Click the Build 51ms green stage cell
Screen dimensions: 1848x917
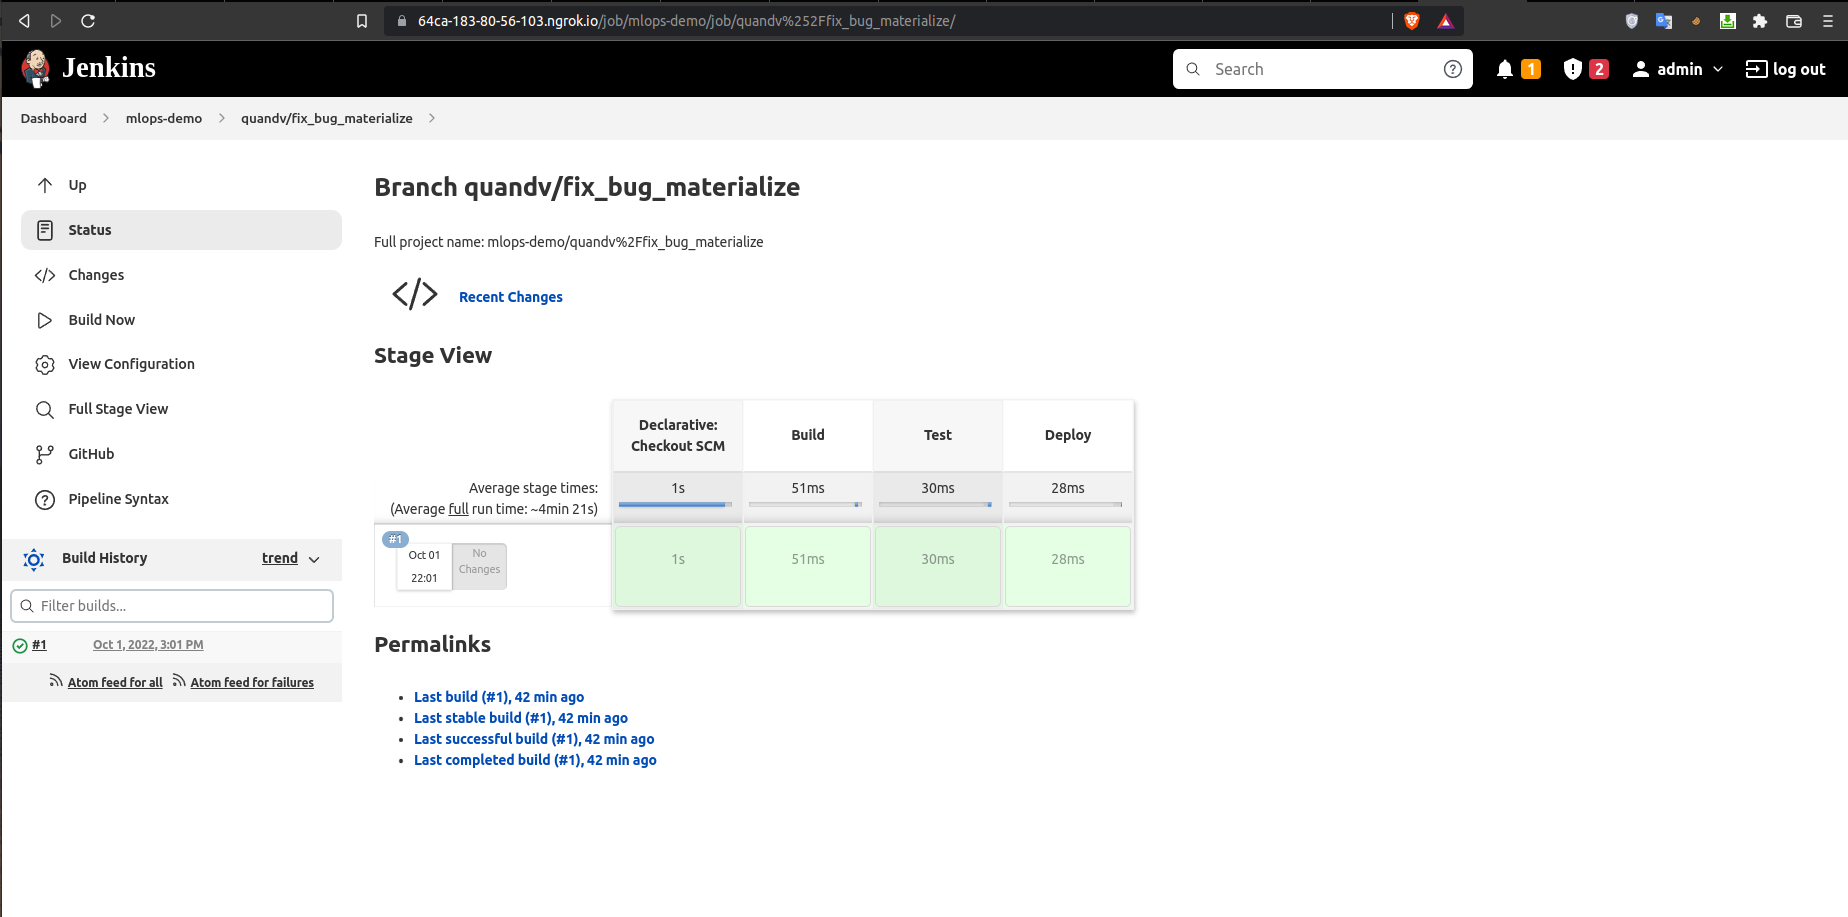click(x=808, y=566)
